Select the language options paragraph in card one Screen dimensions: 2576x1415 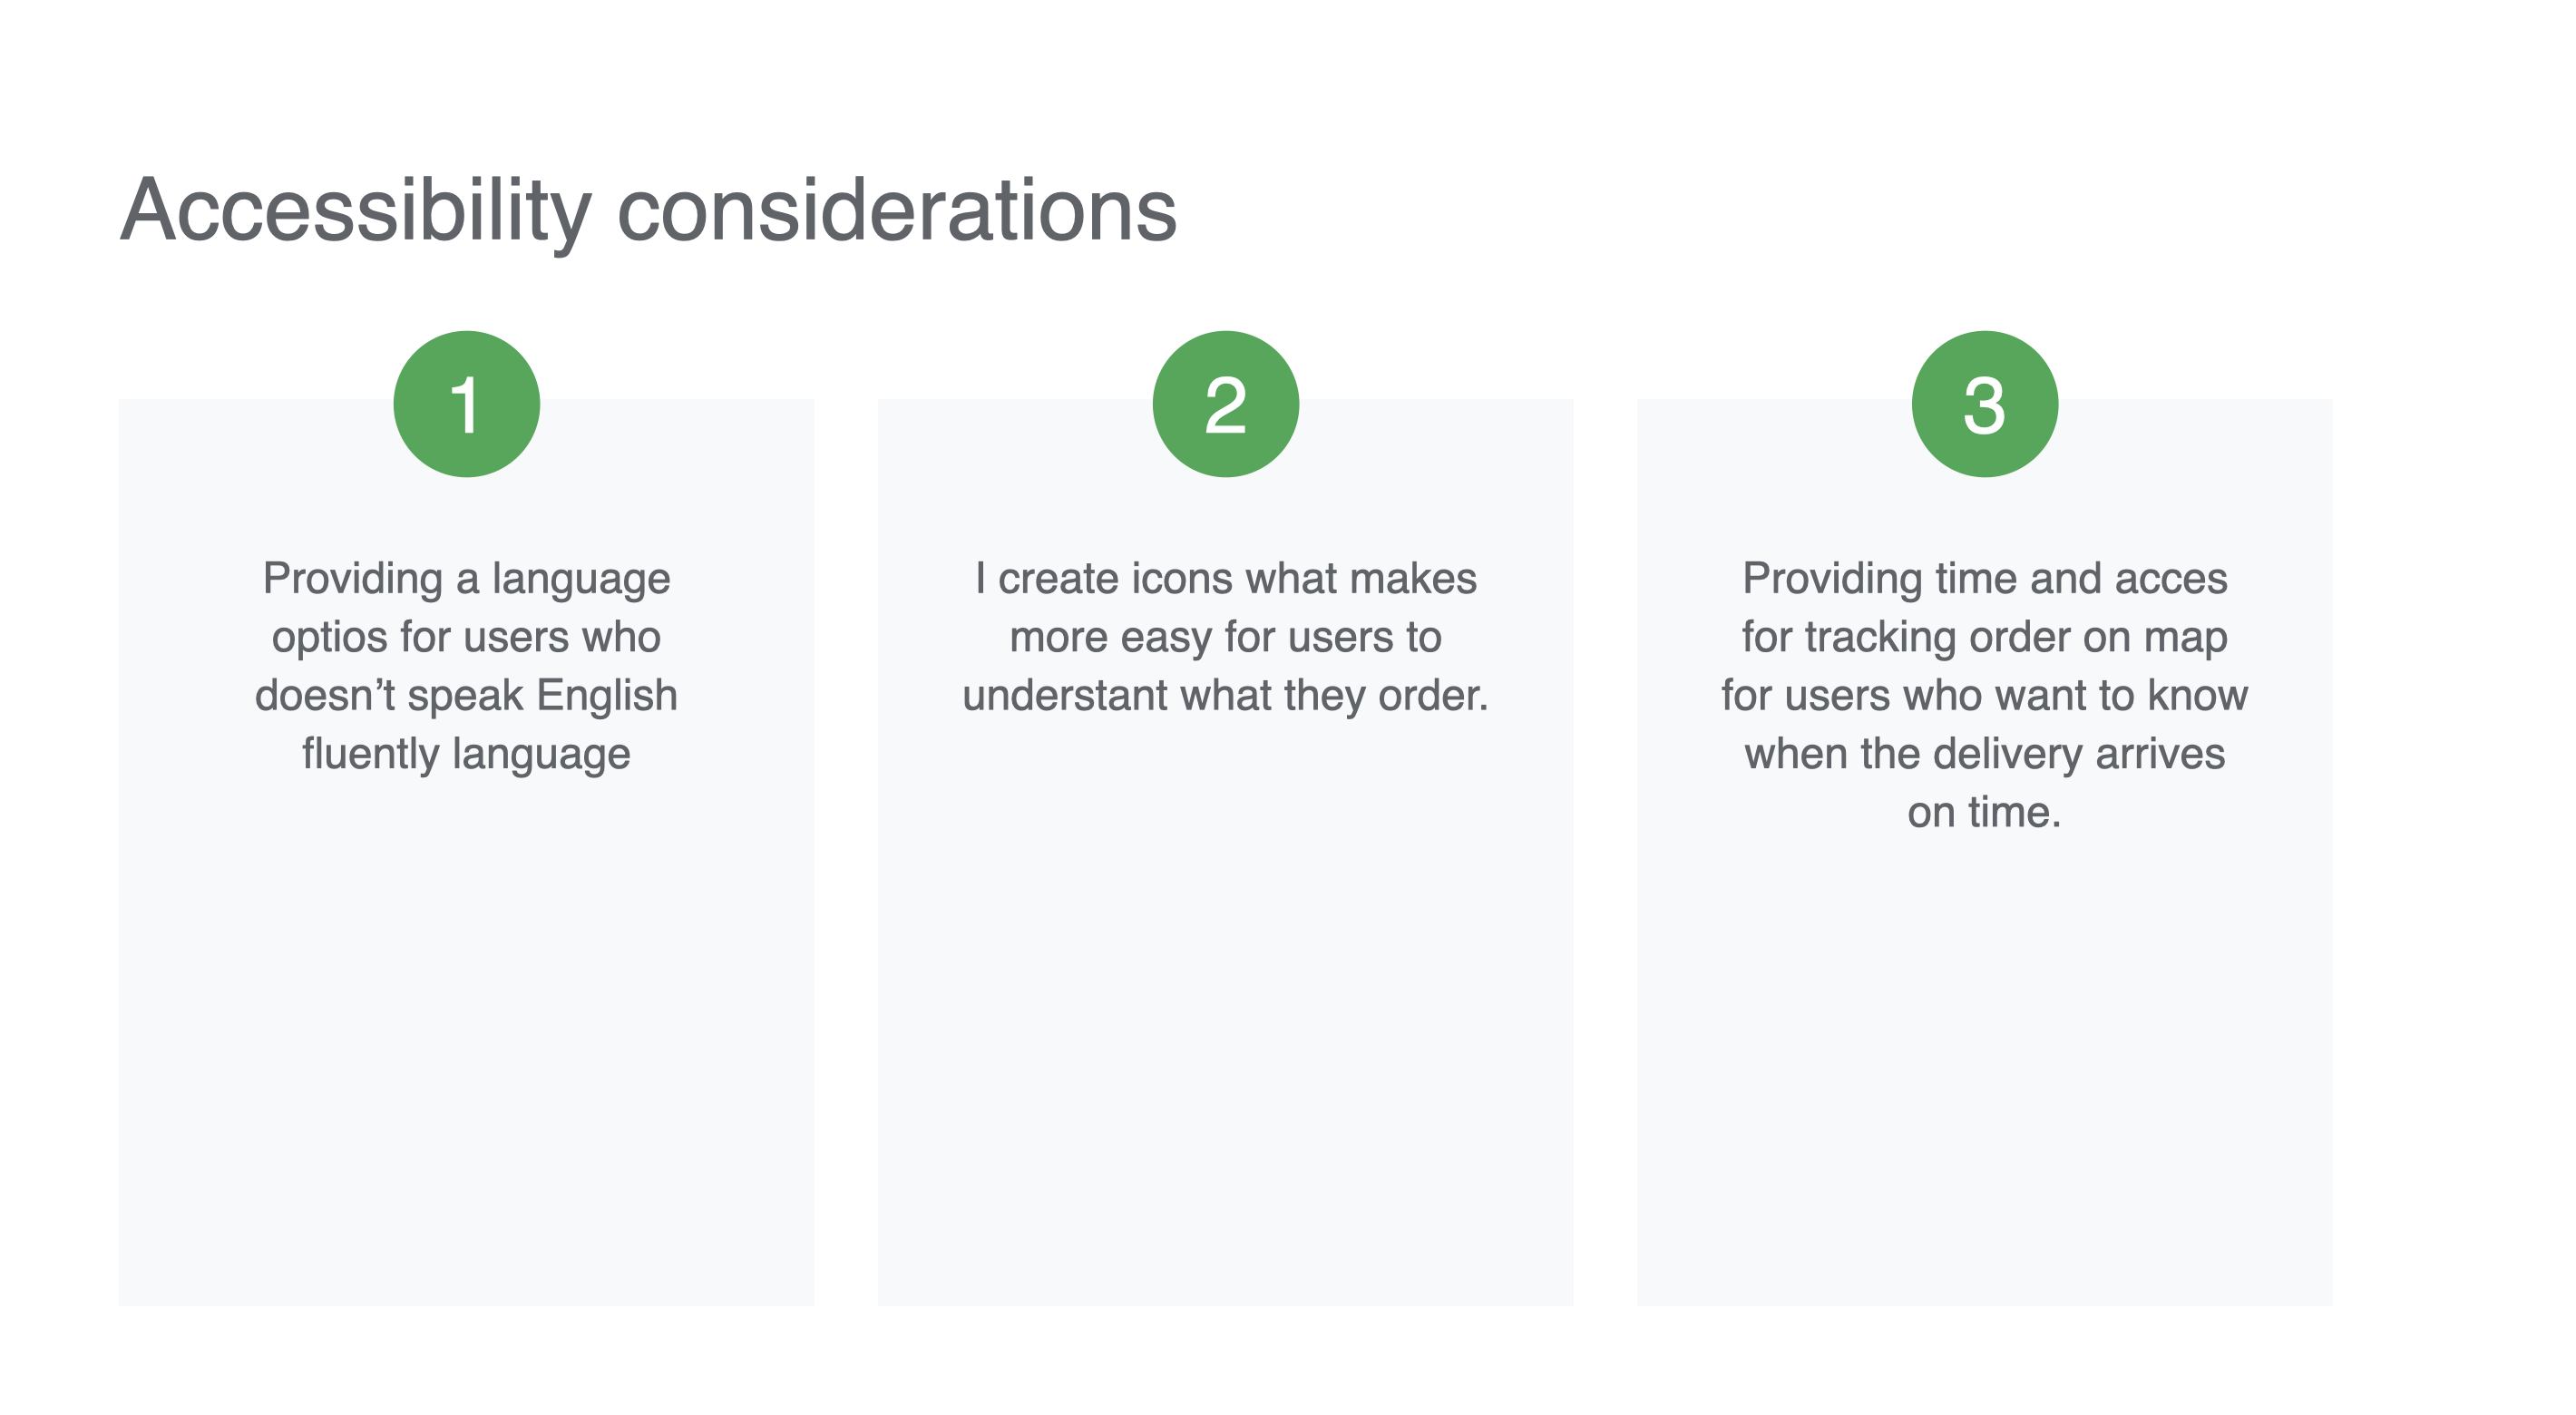466,665
